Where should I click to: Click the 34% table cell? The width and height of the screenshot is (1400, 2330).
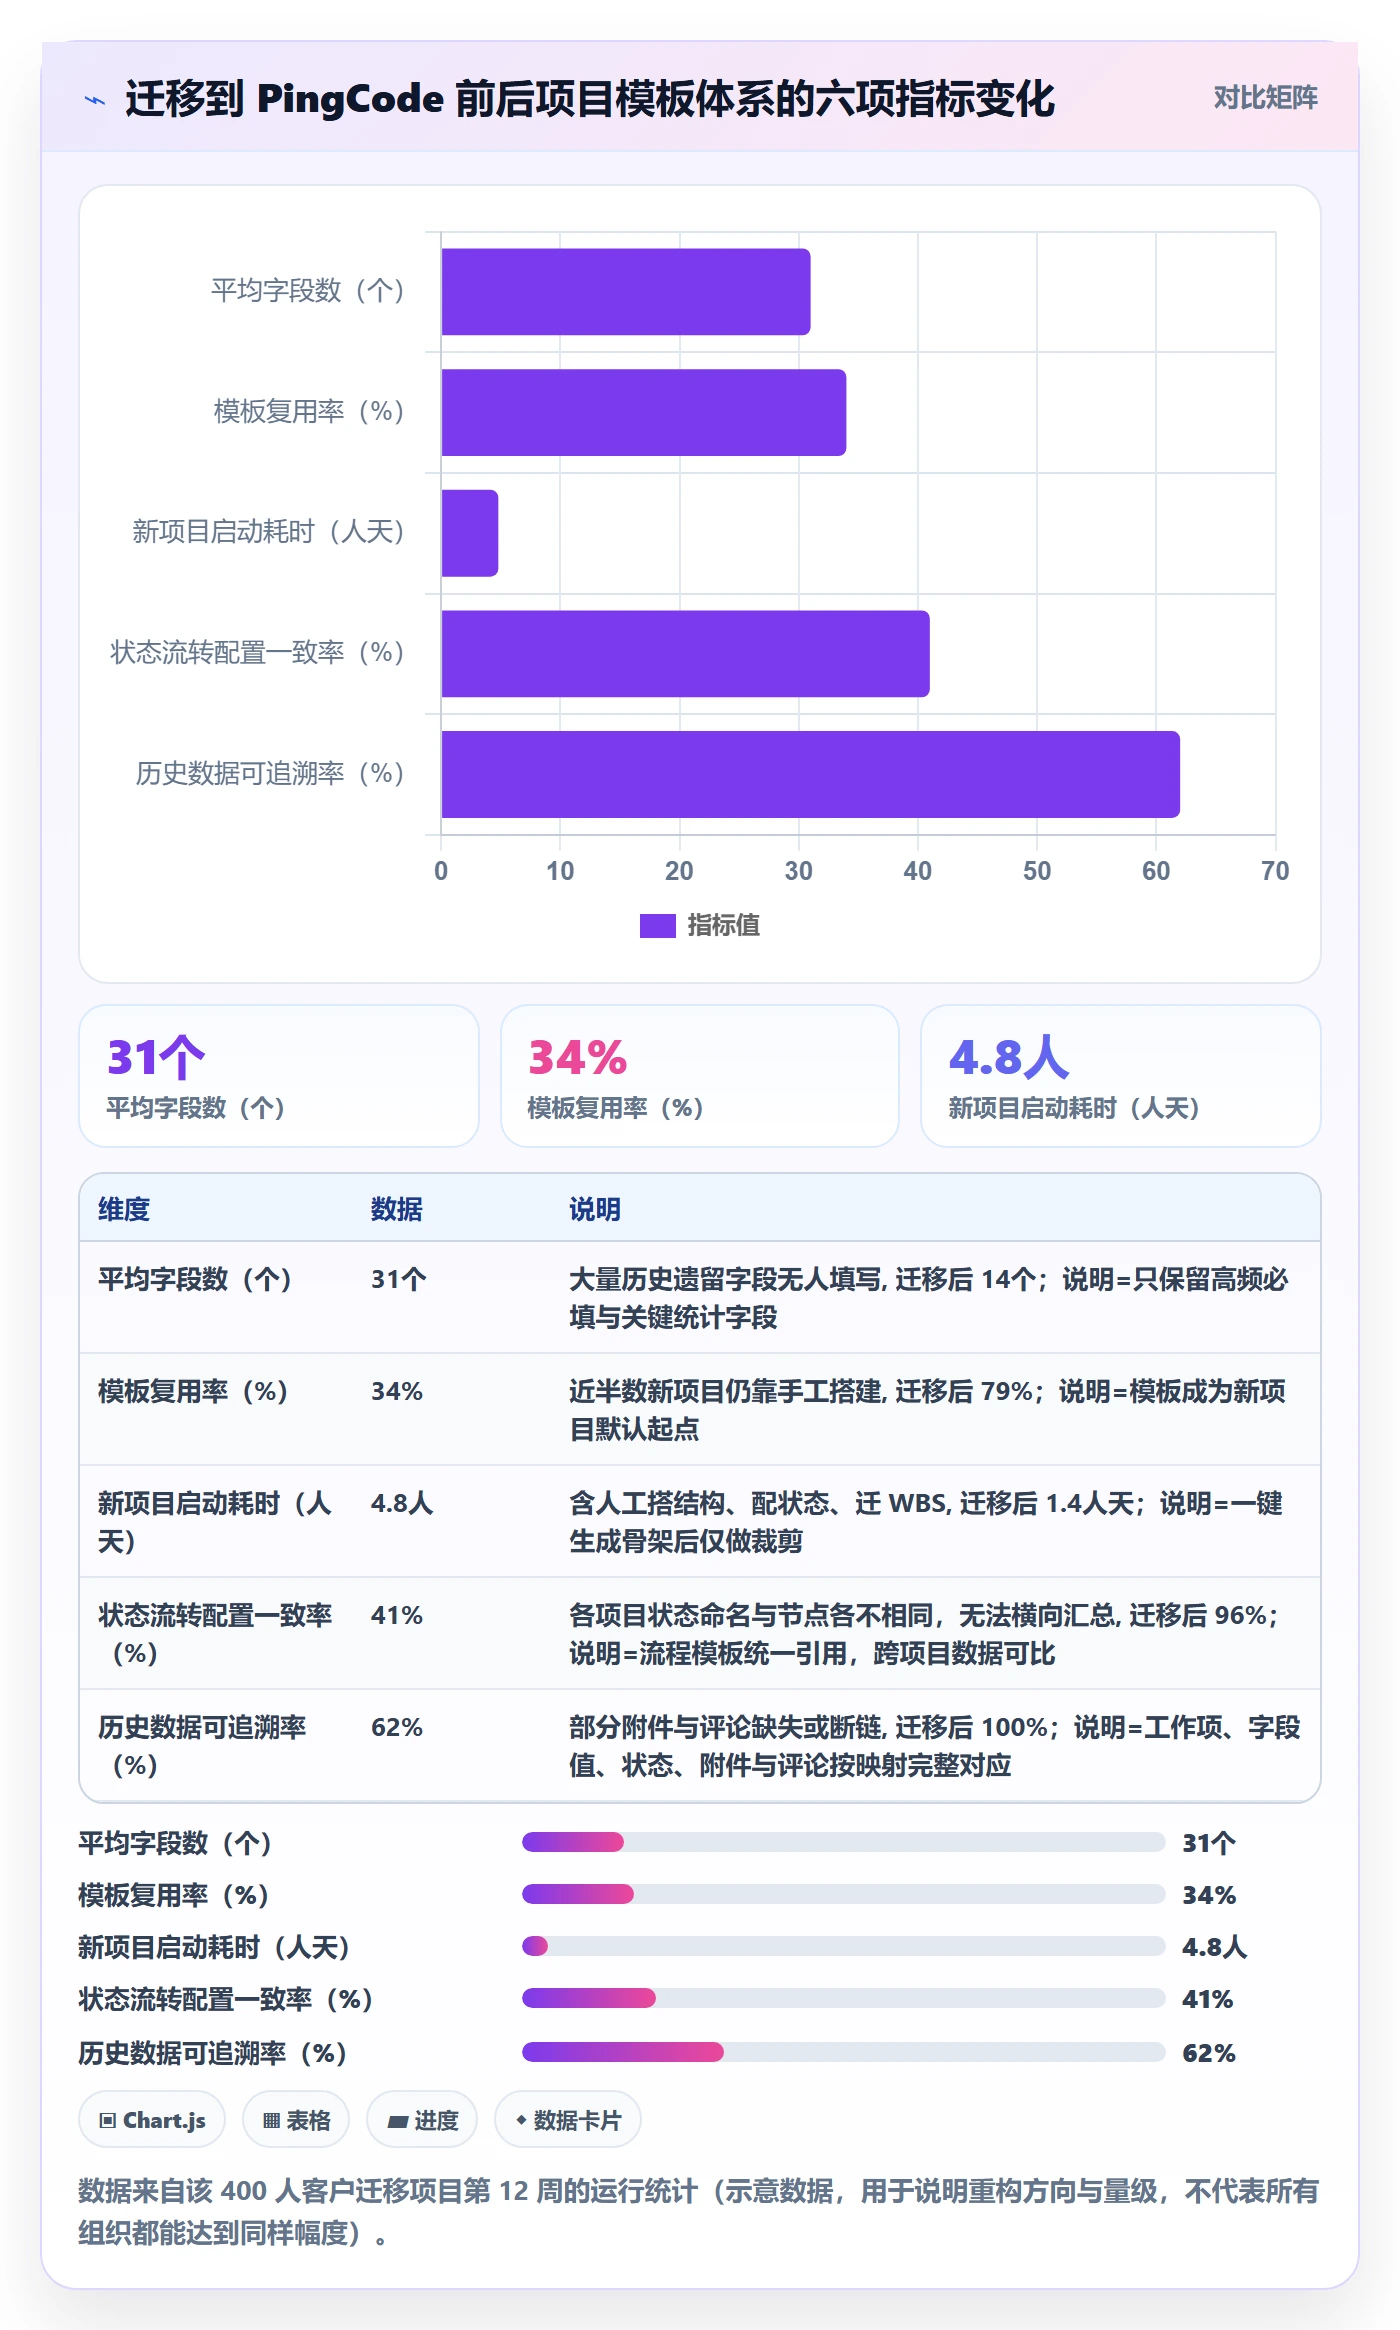[397, 1391]
